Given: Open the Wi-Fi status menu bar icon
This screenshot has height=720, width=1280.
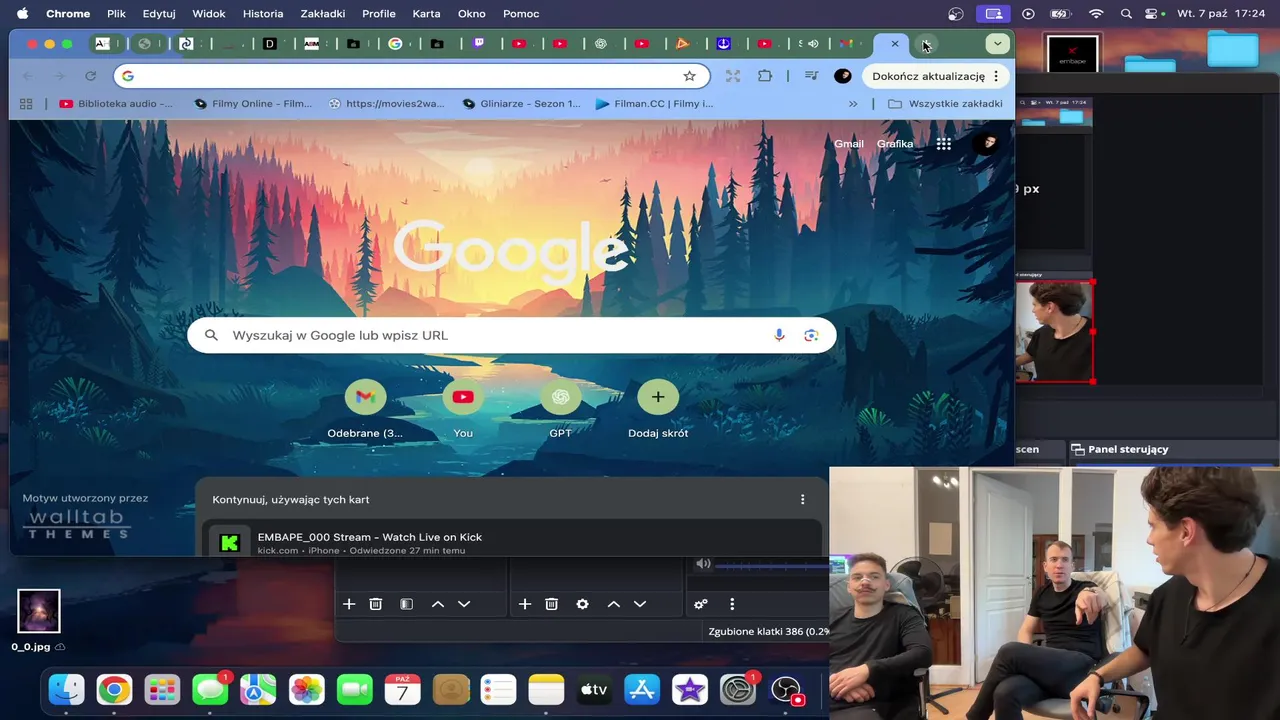Looking at the screenshot, I should (x=1096, y=14).
